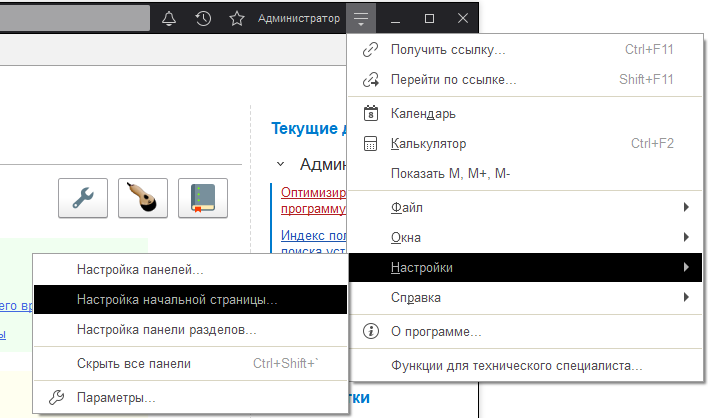
Task: Collapse the Админ section chevron
Action: pyautogui.click(x=281, y=163)
